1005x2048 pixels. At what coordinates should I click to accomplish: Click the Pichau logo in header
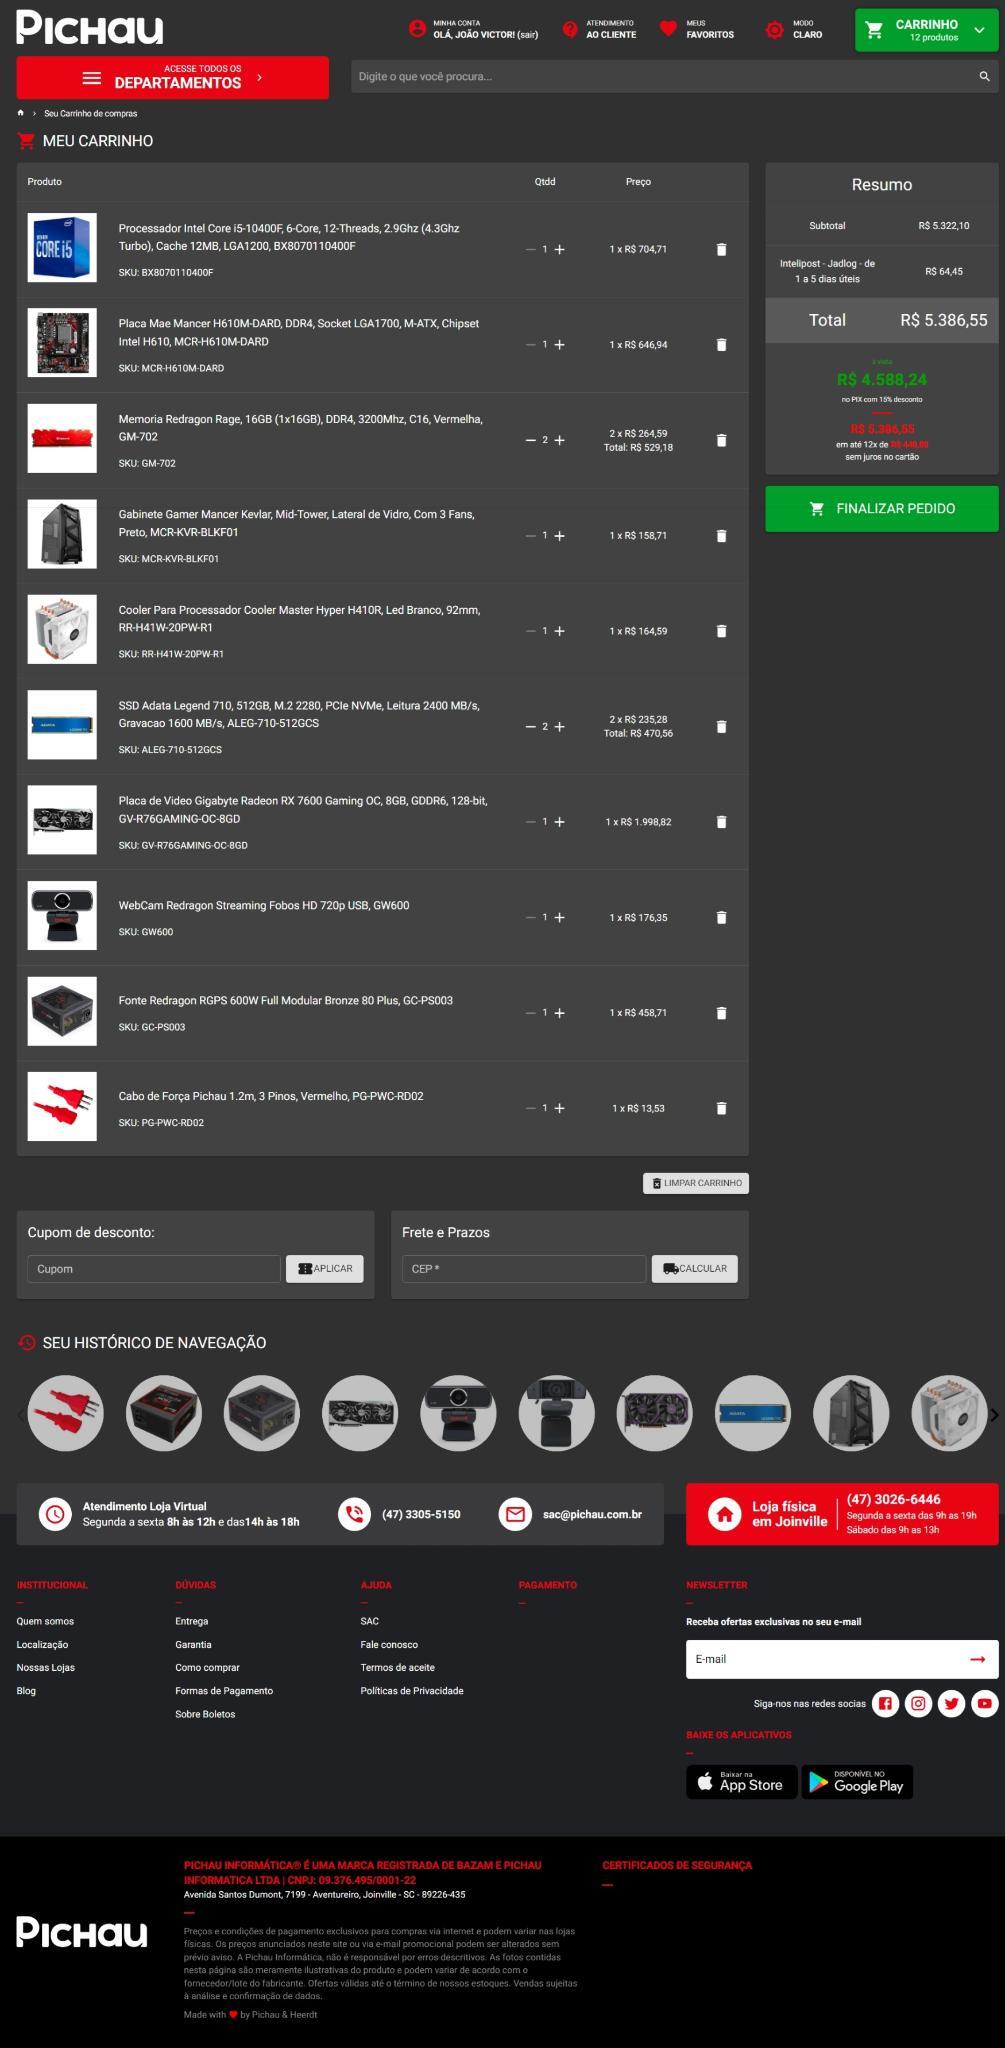click(89, 28)
